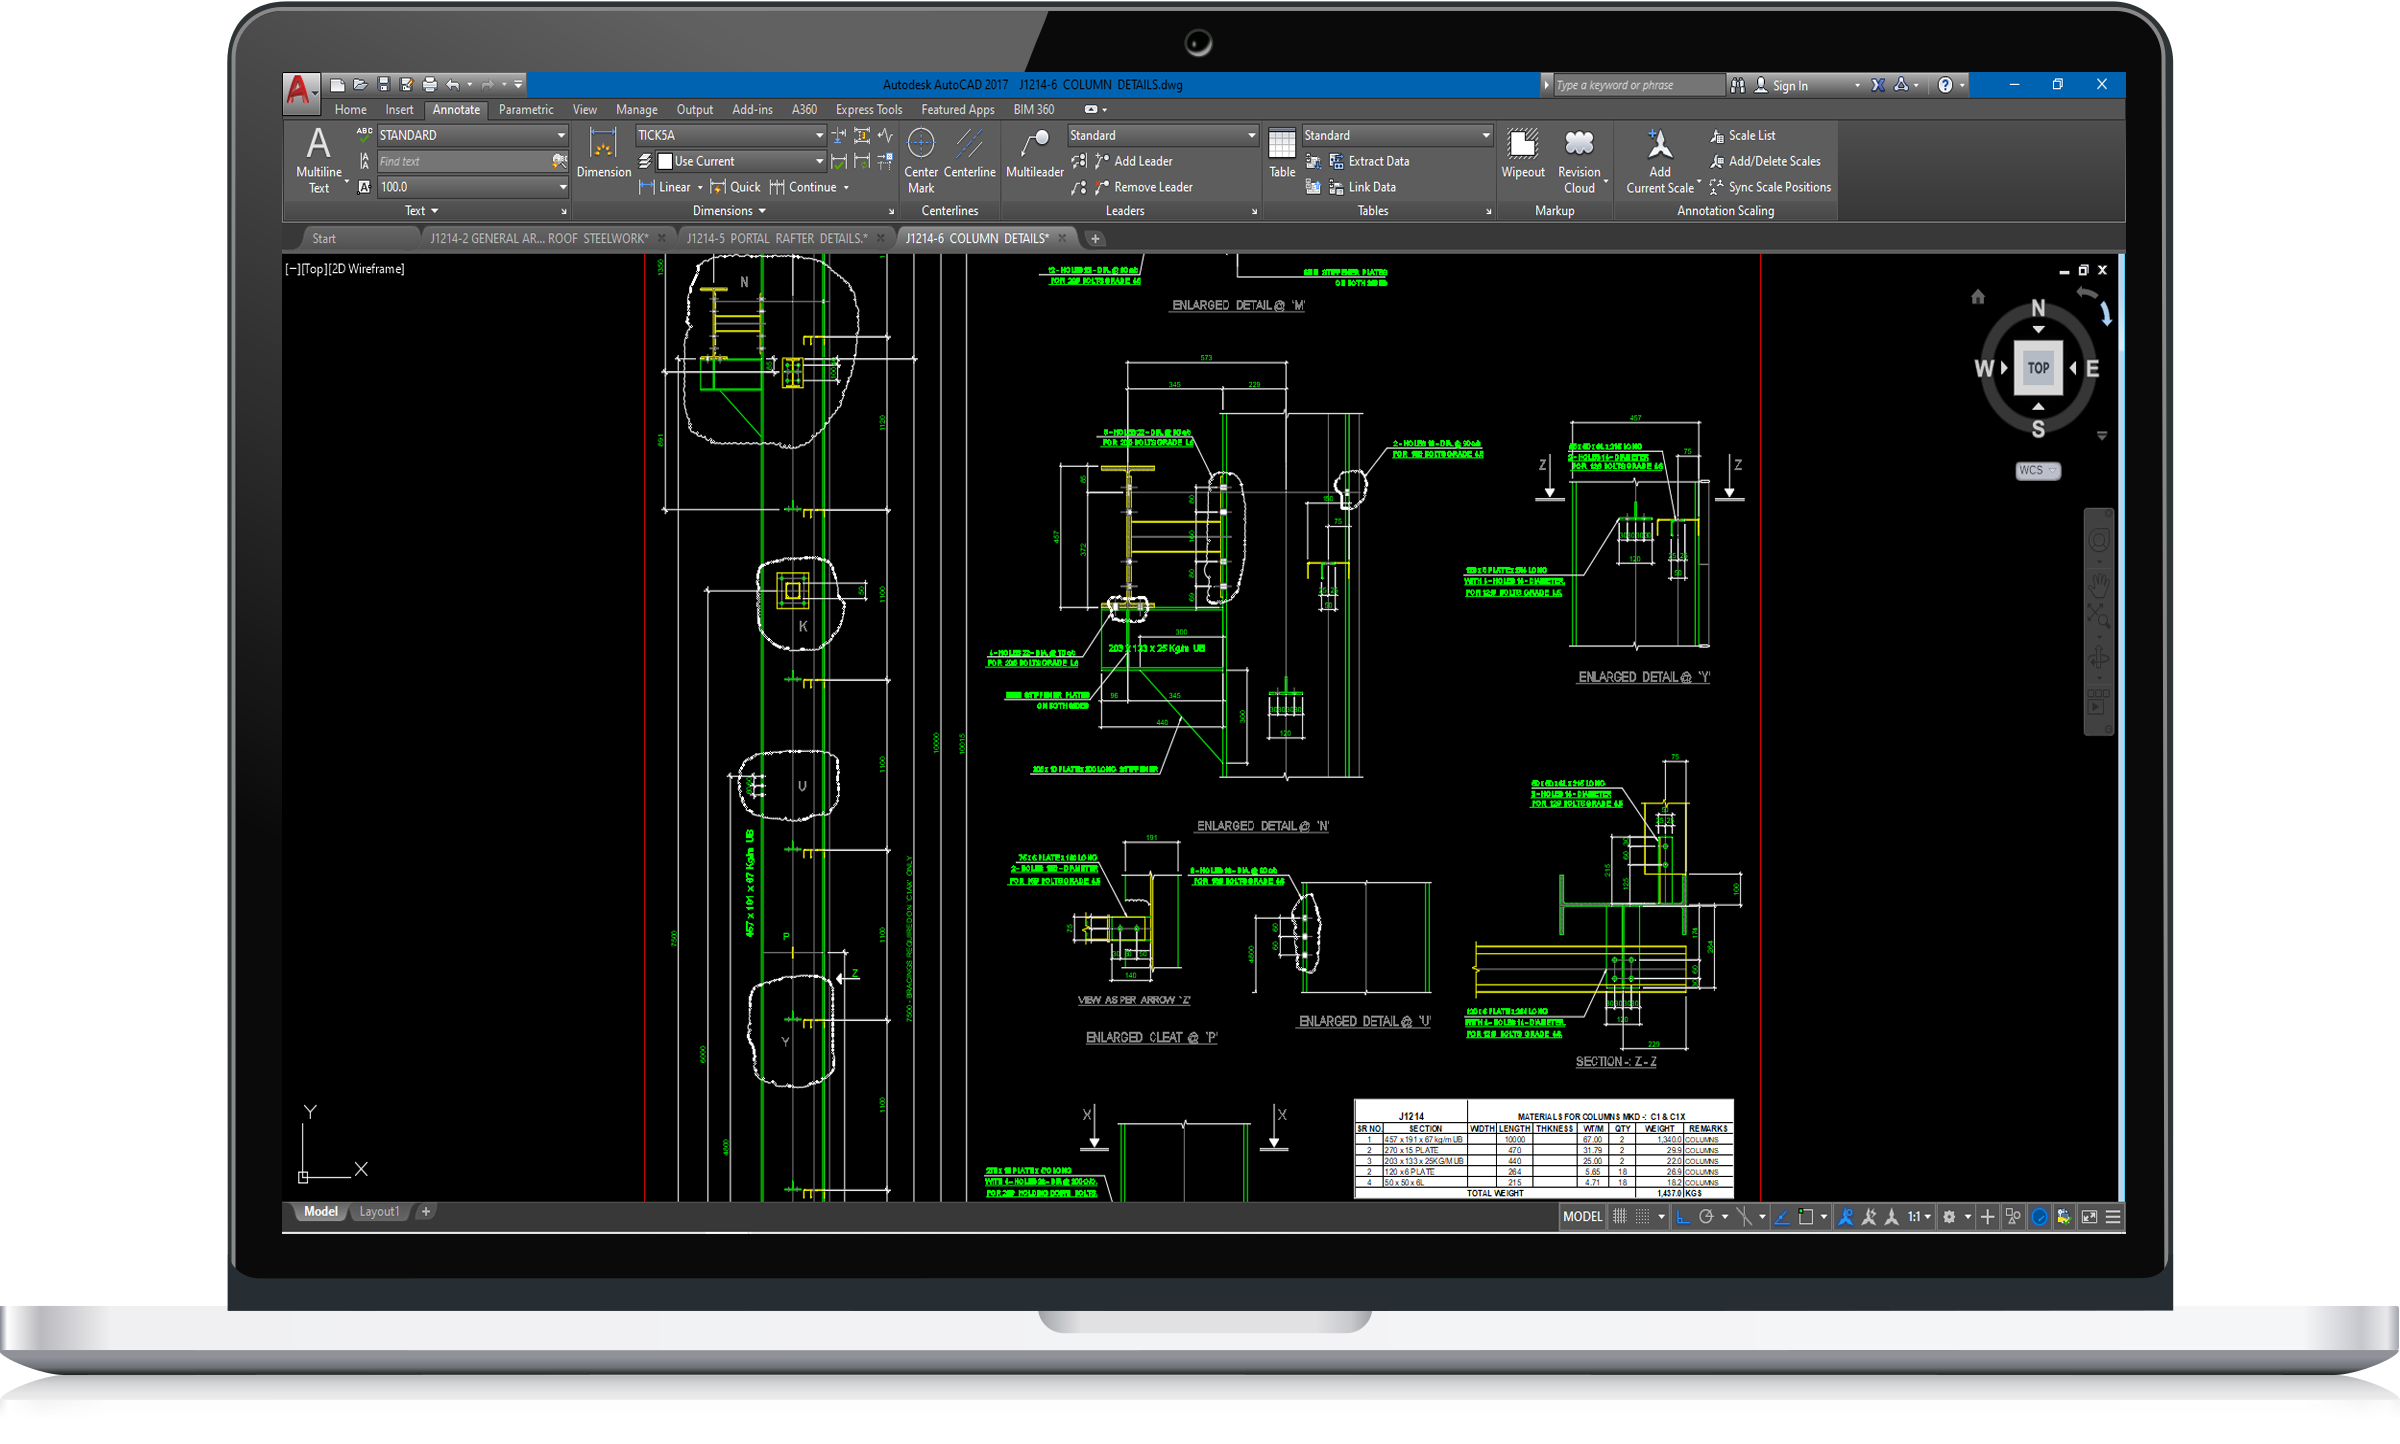Screen dimensions: 2400x1444
Task: Click the Workspace Switching gear icon
Action: coord(1949,1217)
